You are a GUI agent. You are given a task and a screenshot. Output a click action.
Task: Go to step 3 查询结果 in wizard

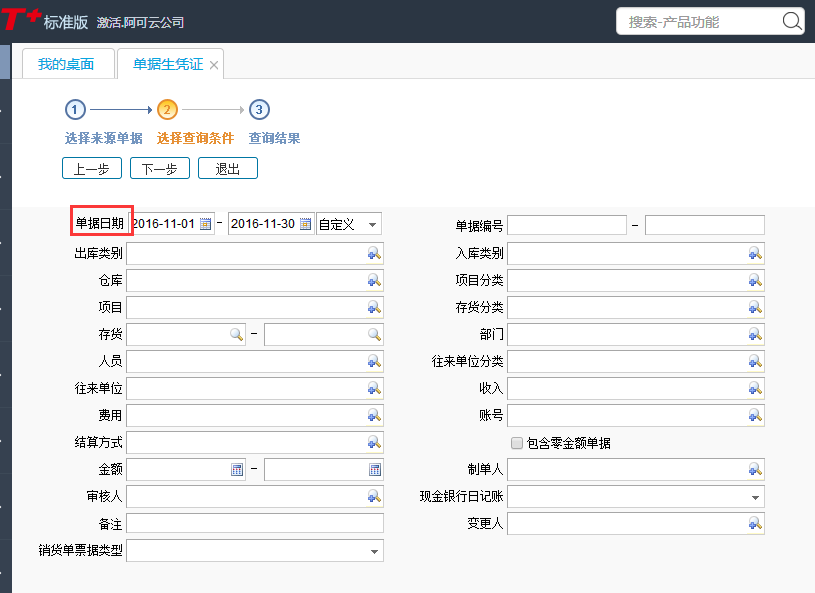pyautogui.click(x=259, y=110)
